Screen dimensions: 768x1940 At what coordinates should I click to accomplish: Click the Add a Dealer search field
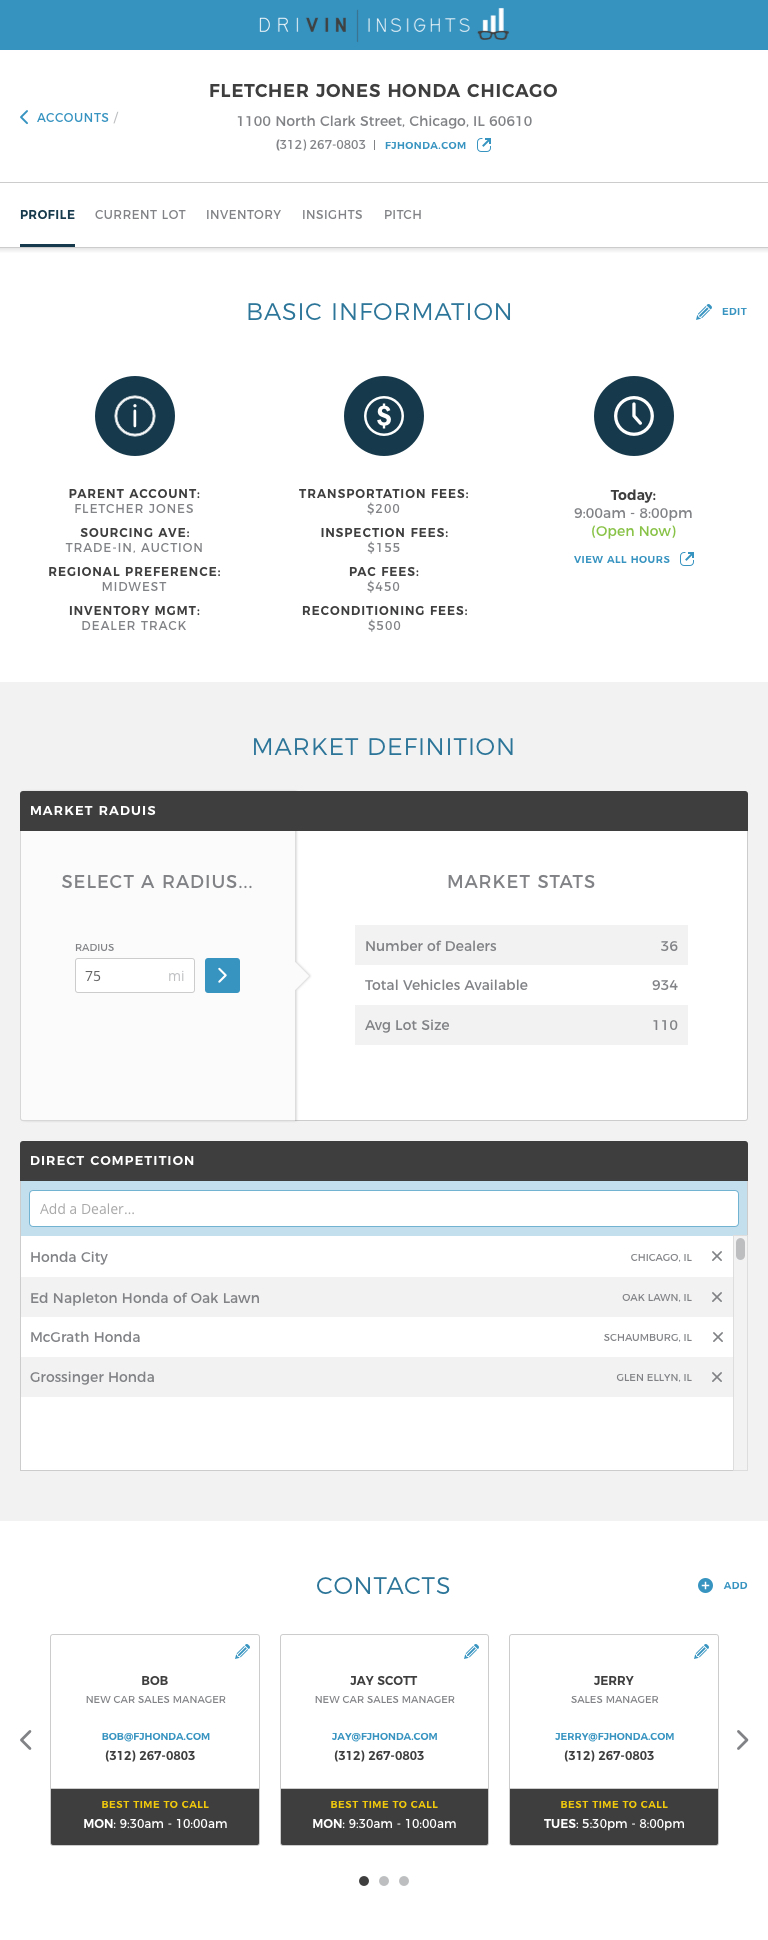384,1209
